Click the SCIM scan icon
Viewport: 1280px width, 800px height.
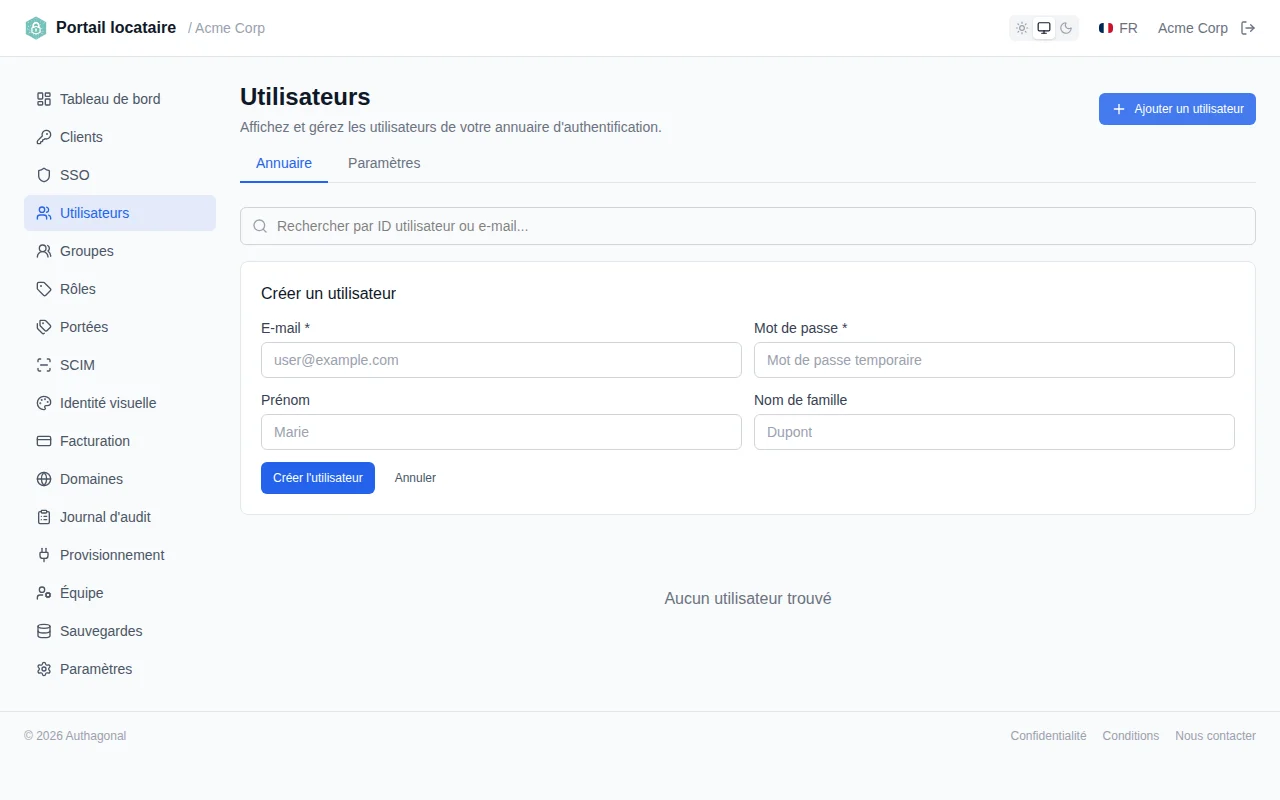(x=44, y=365)
